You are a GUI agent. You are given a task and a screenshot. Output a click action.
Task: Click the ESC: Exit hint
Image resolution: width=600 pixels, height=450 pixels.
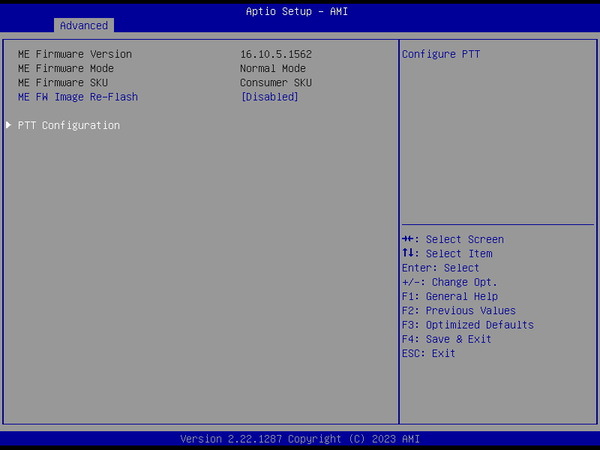tap(429, 353)
